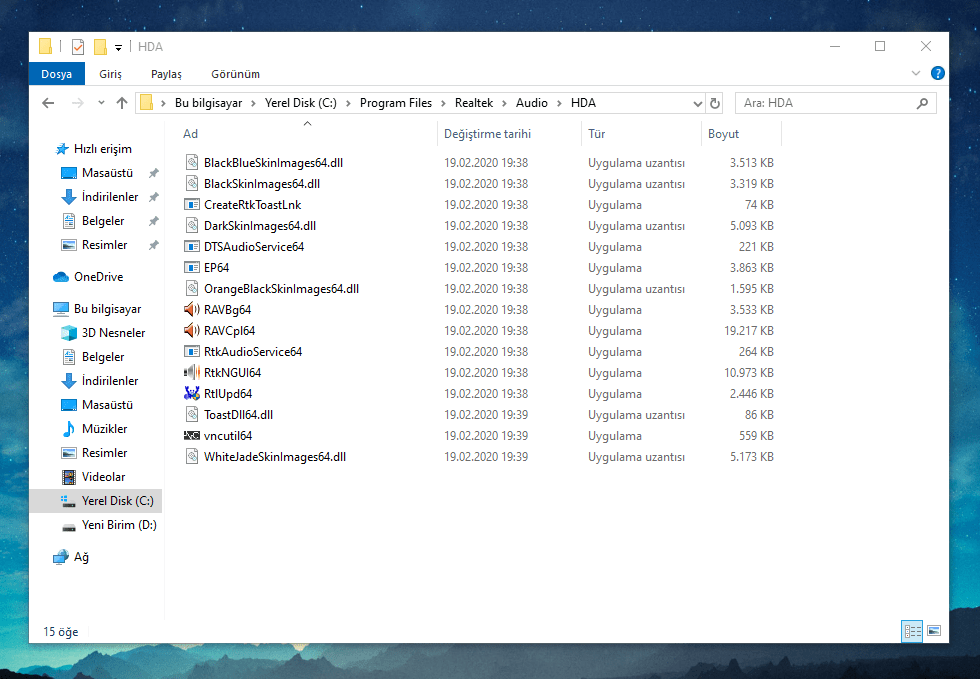Select the RtlUpd64 crab icon
Image resolution: width=980 pixels, height=679 pixels.
point(192,393)
